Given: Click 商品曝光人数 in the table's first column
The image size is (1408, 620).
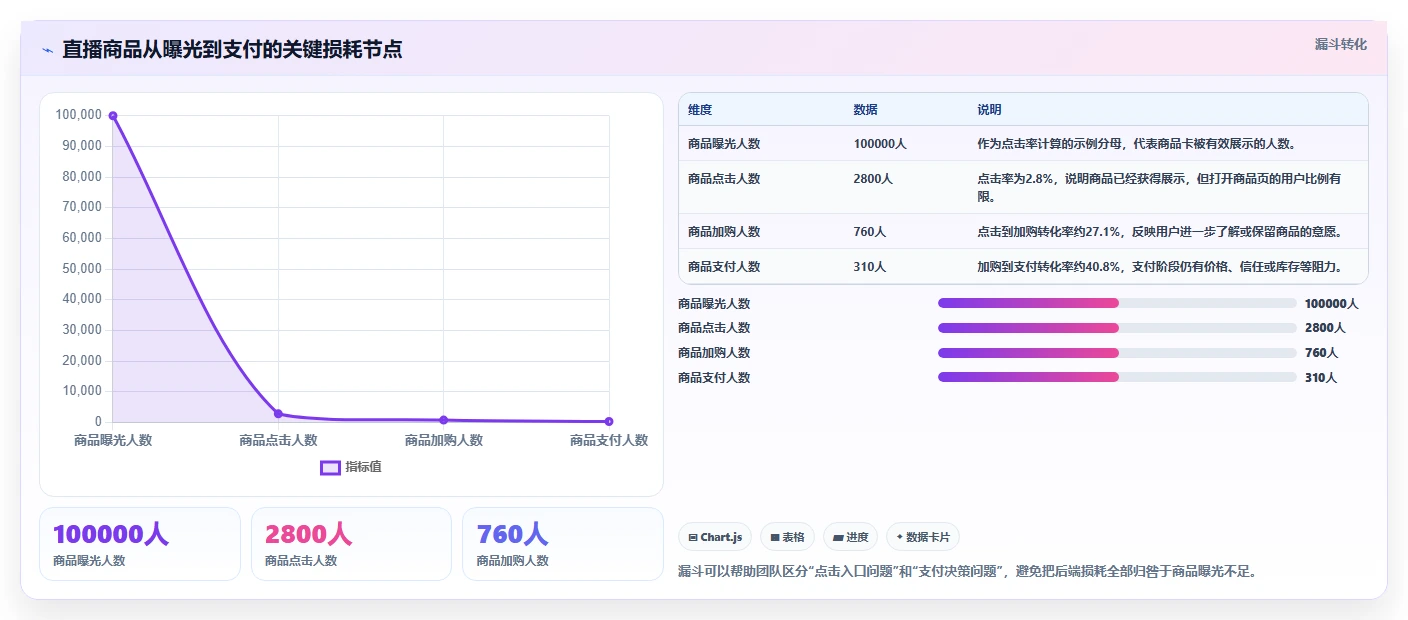Looking at the screenshot, I should (x=724, y=144).
